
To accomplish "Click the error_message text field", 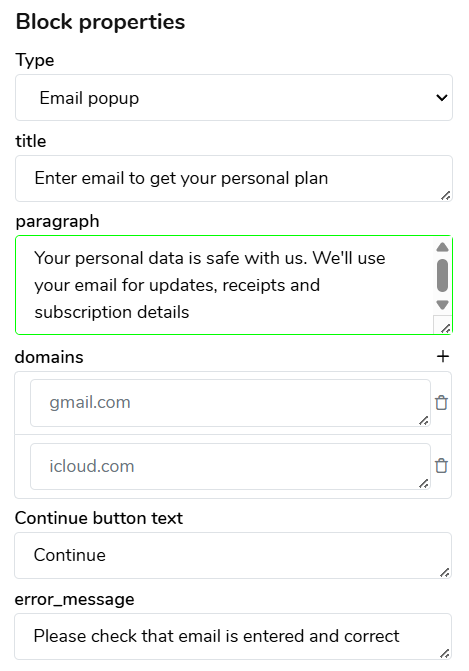I will click(x=233, y=636).
